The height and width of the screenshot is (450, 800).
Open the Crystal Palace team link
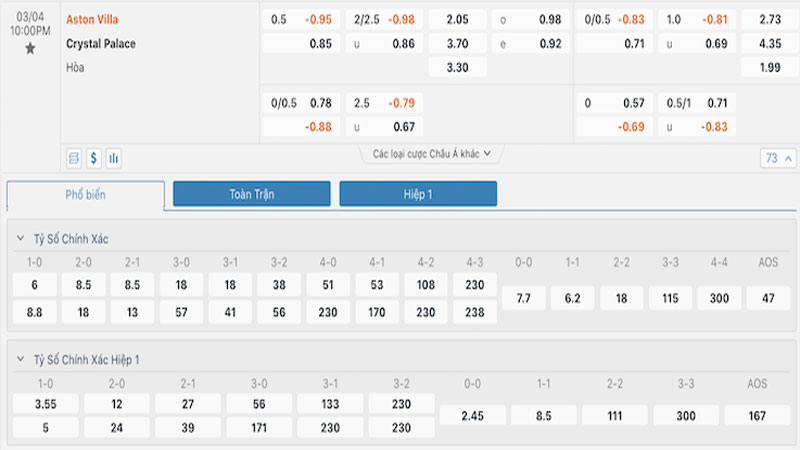pyautogui.click(x=101, y=44)
